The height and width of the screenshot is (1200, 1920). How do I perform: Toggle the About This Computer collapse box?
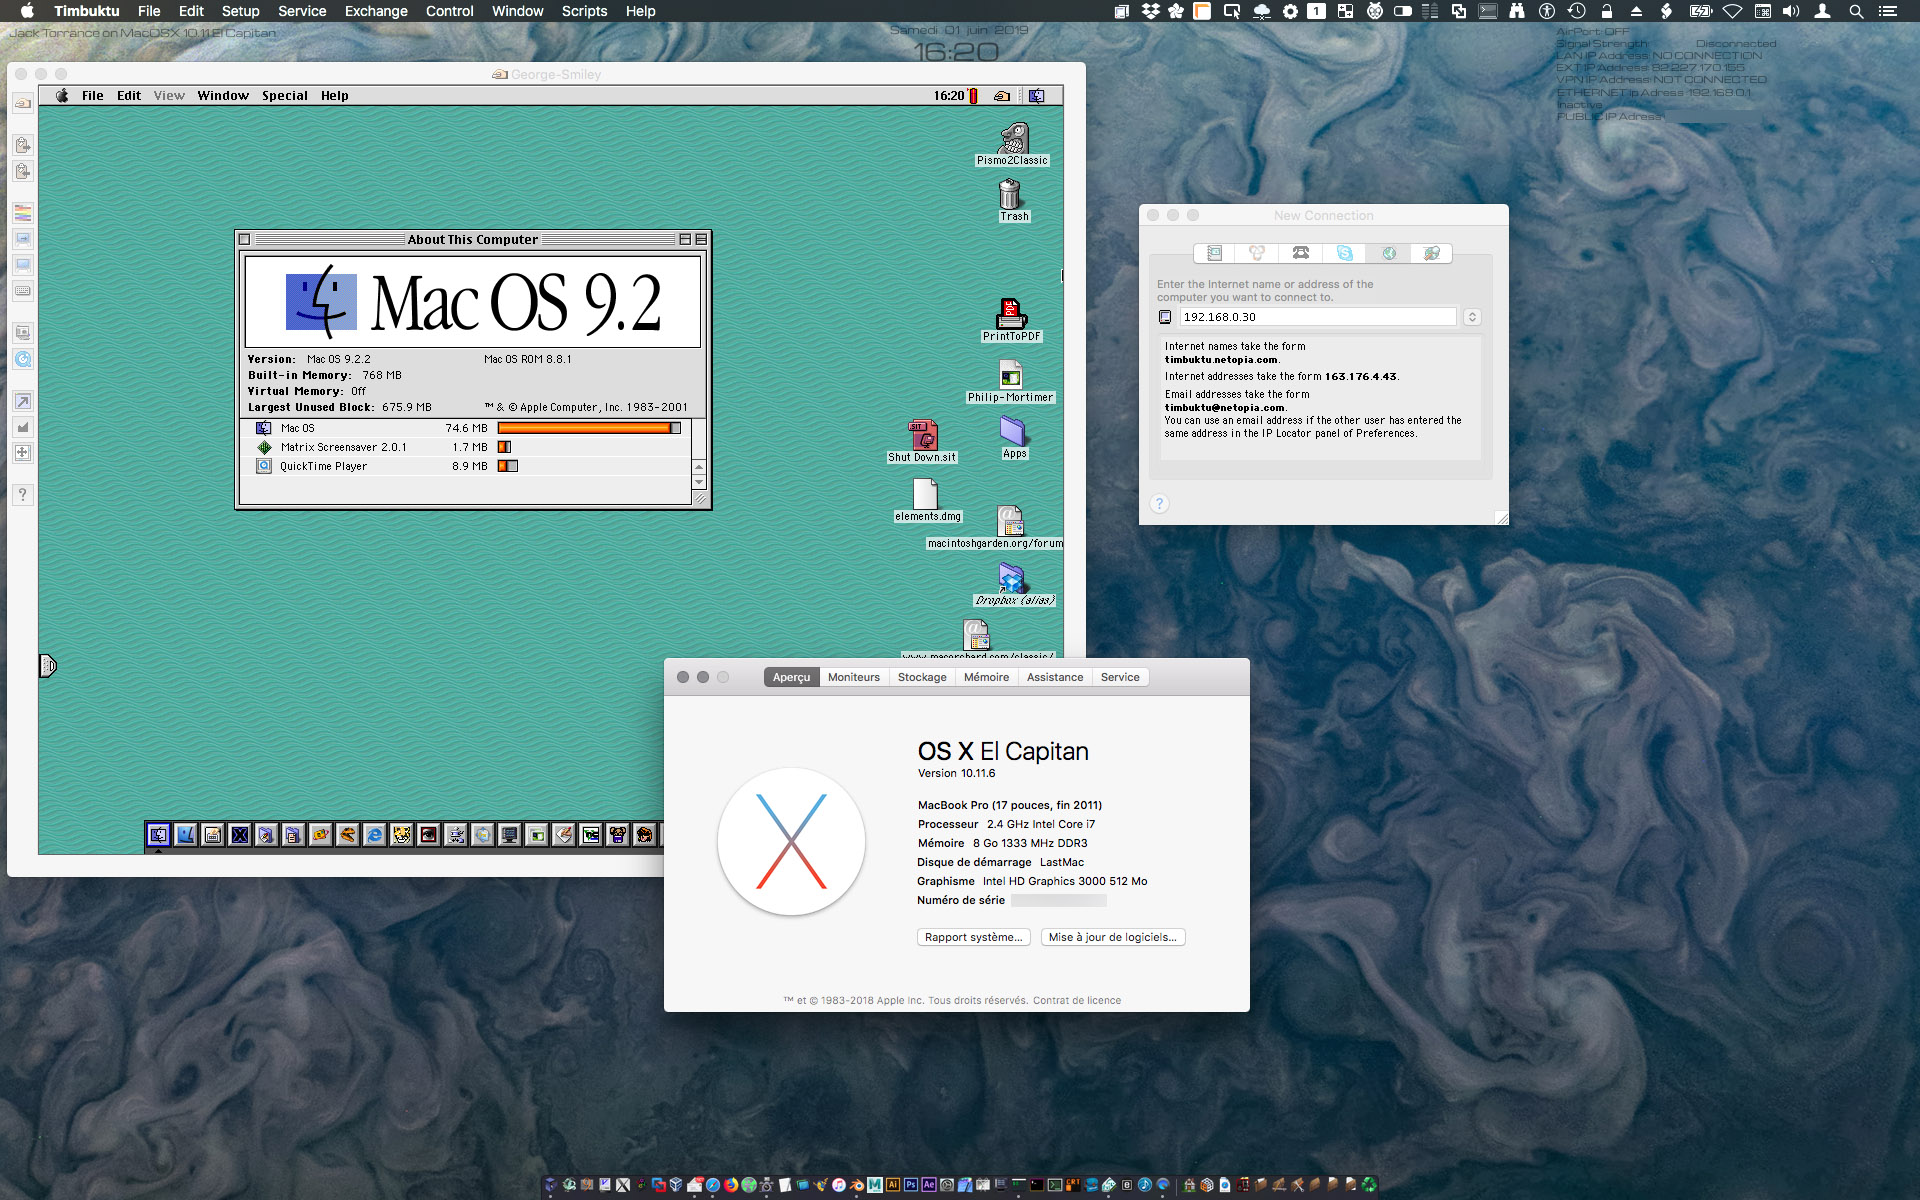point(701,240)
